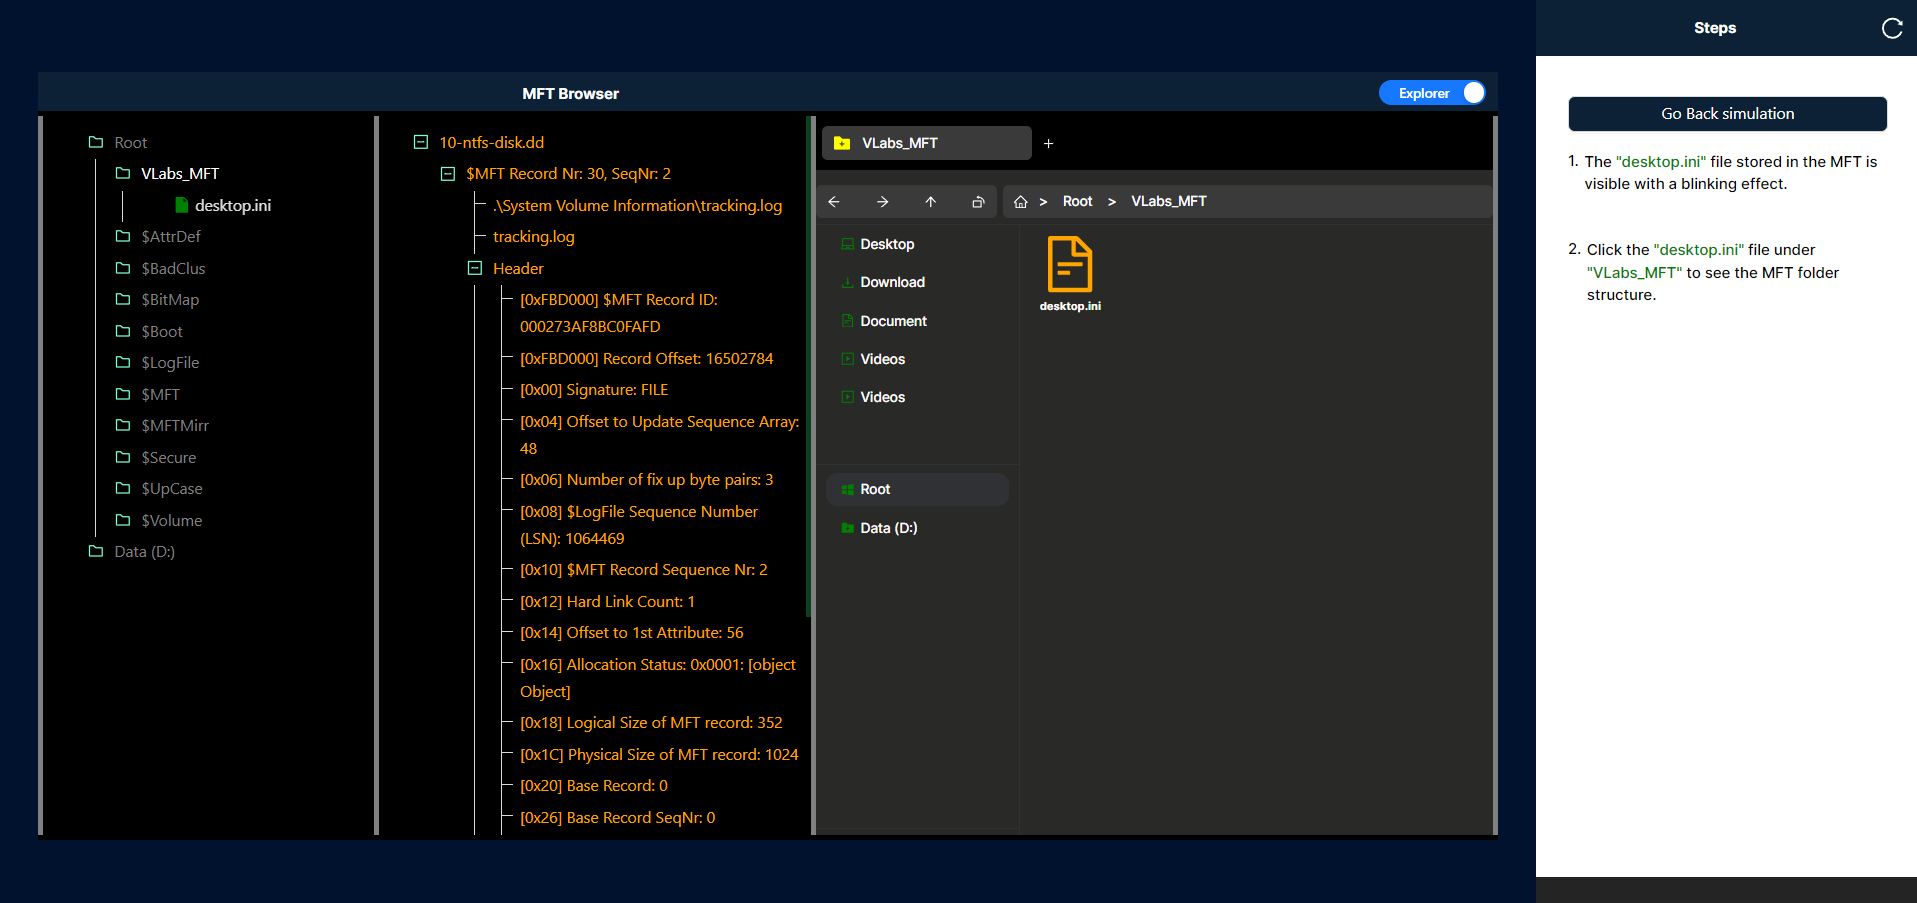
Task: Open the $MFTMirr folder in the tree
Action: click(174, 426)
